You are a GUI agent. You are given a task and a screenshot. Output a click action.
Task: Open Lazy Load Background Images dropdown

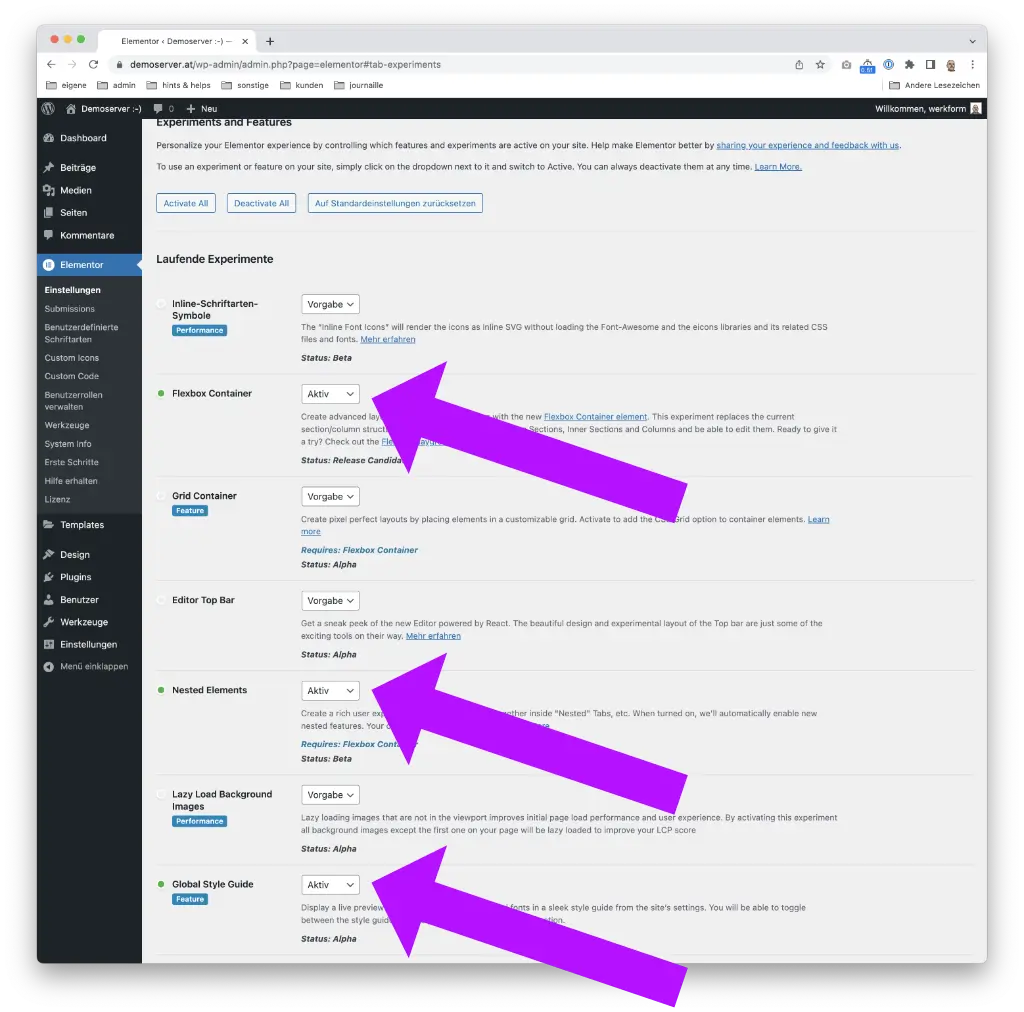pos(330,795)
